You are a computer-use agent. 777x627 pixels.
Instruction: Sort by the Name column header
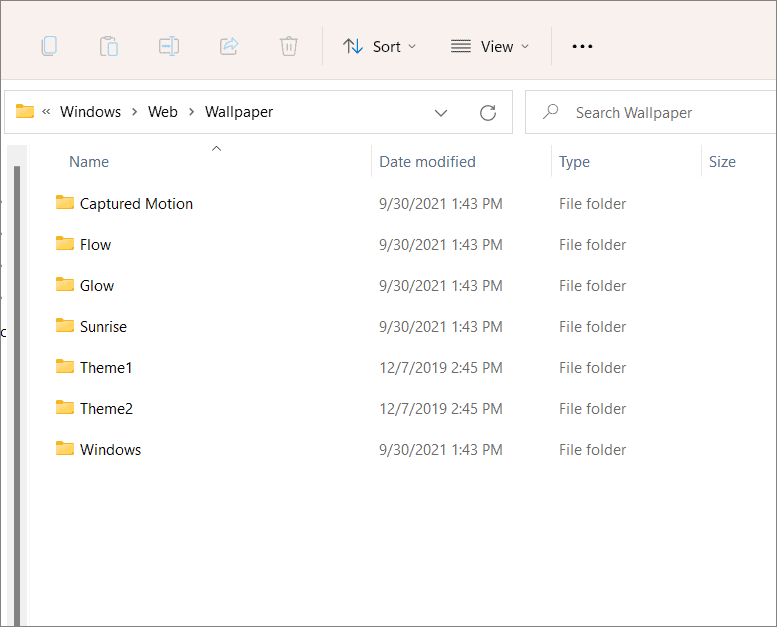[89, 162]
